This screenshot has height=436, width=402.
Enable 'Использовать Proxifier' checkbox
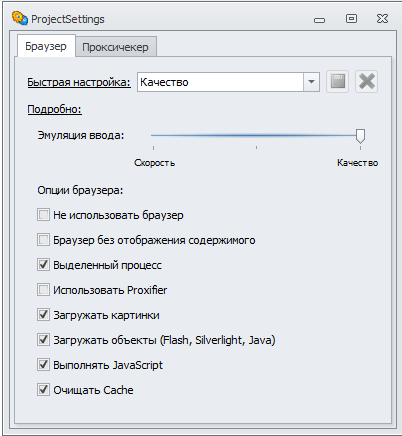[43, 290]
